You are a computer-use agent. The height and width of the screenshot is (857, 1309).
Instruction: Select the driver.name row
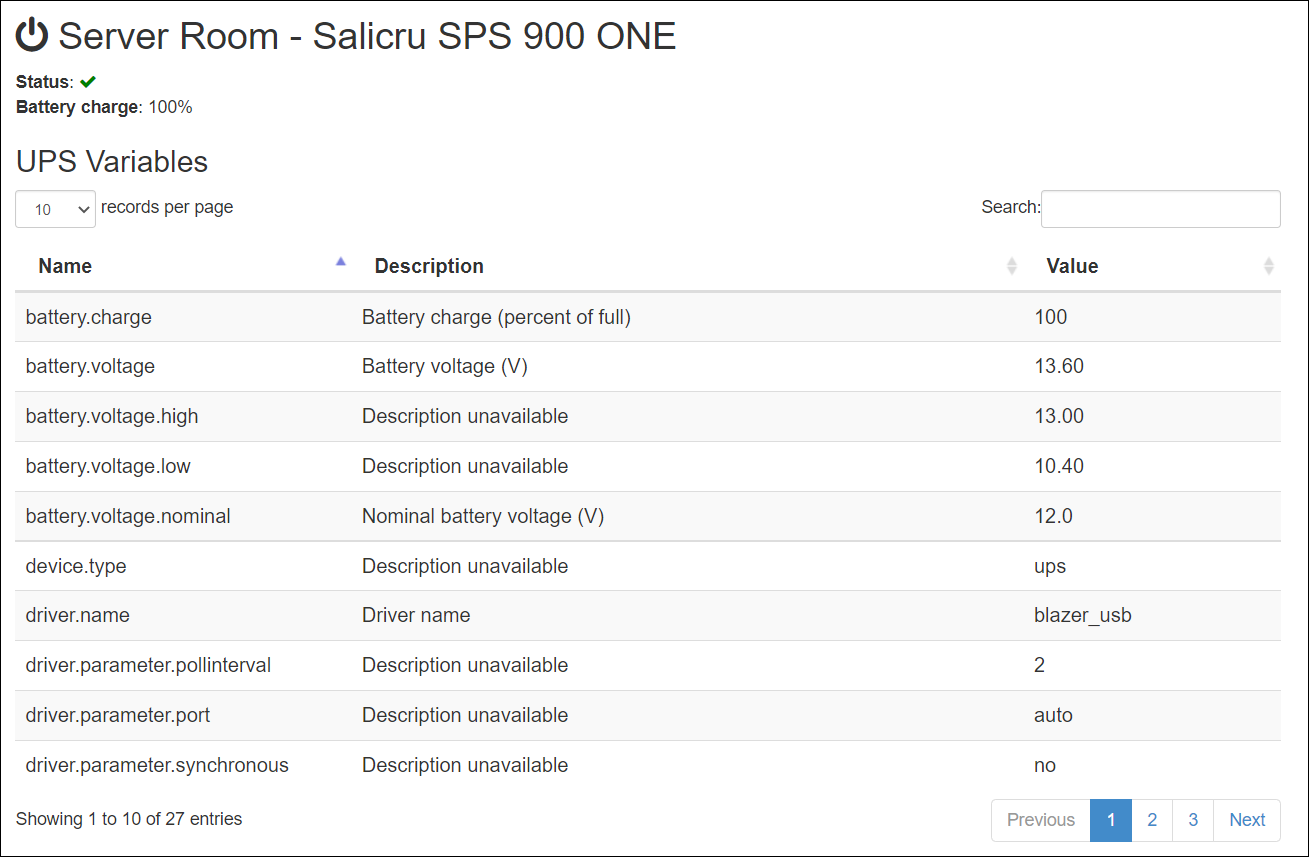(648, 615)
